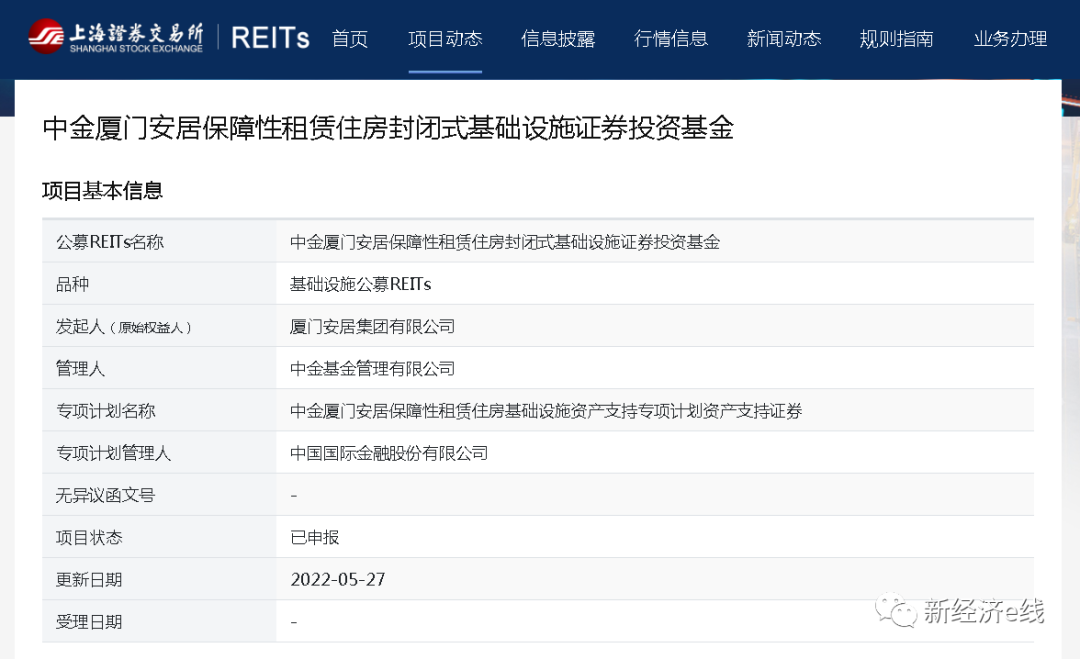This screenshot has width=1080, height=659.
Task: Navigate to 新闻动态 menu
Action: pos(784,39)
